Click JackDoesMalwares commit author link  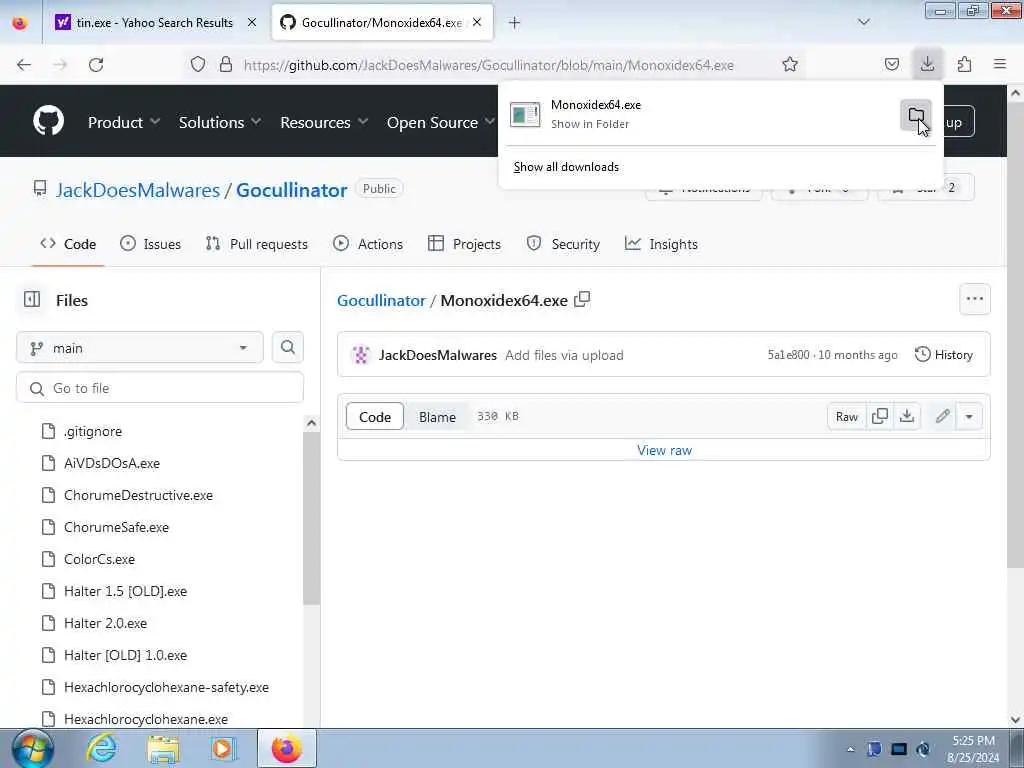point(438,355)
